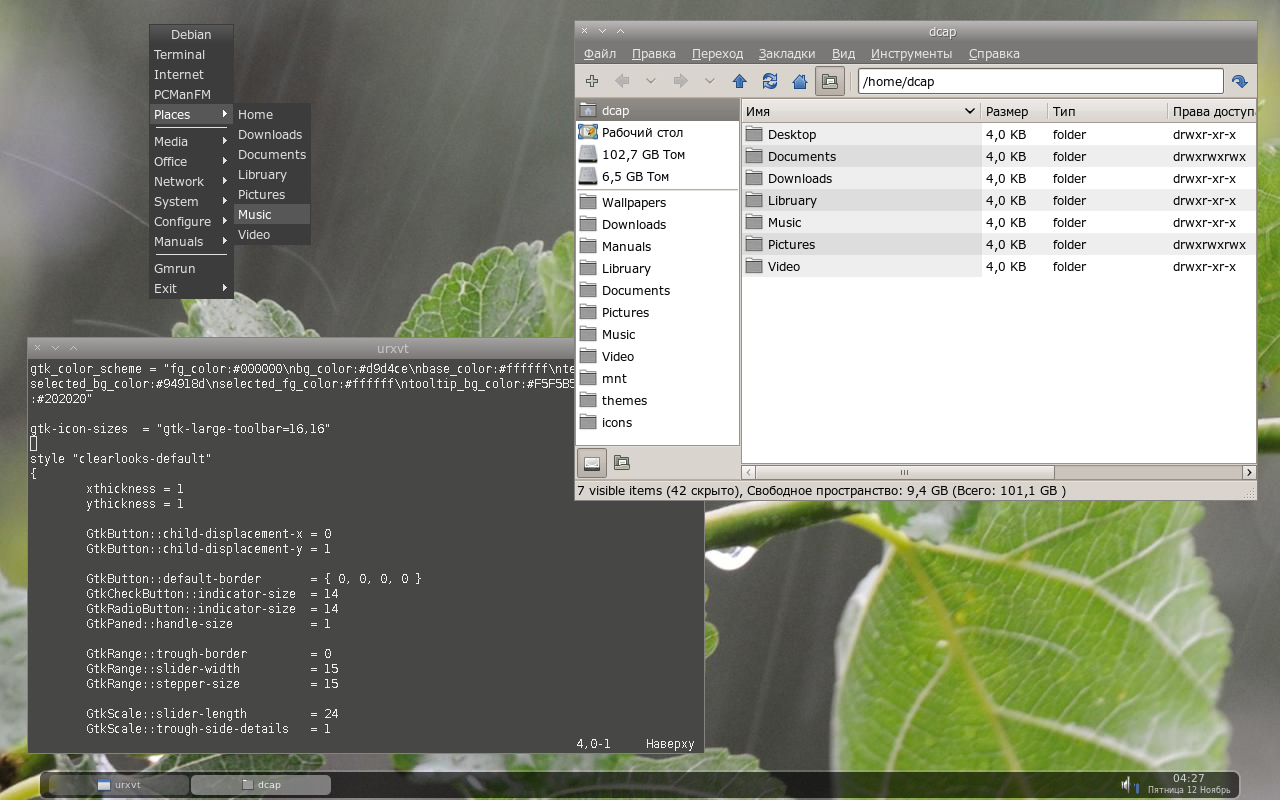Expand the Network submenu in the Debian menu
Viewport: 1280px width, 800px height.
click(x=191, y=181)
